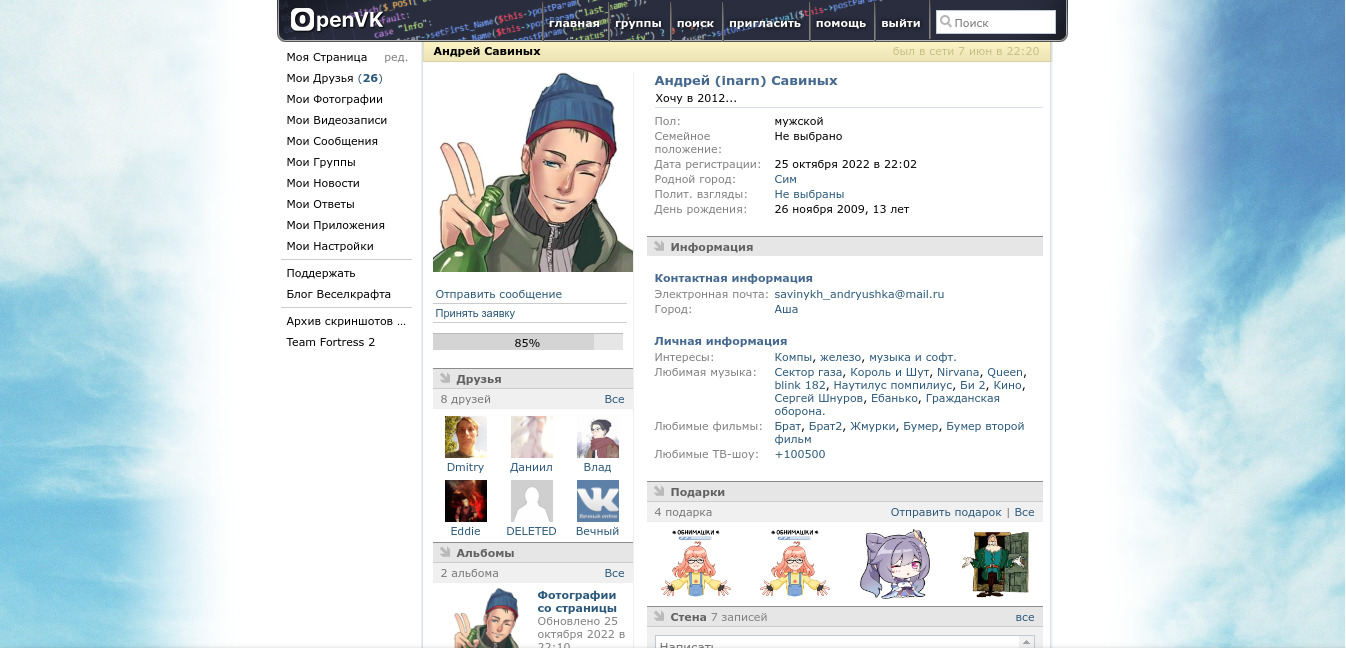Image resolution: width=1346 pixels, height=648 pixels.
Task: Focus the Поиск search field
Action: click(x=996, y=22)
